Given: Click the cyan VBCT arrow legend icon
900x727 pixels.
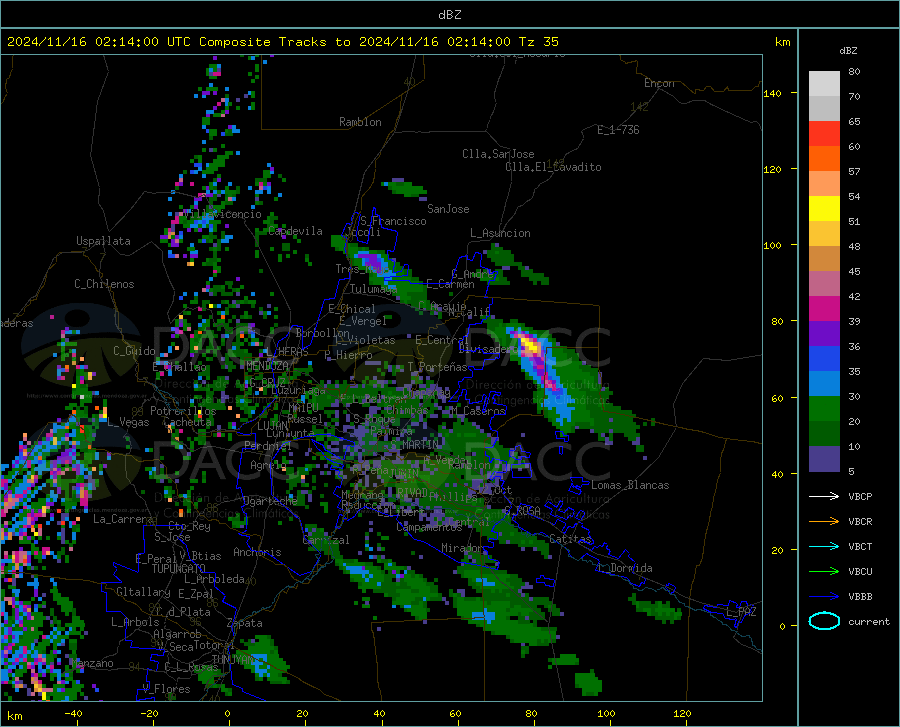Looking at the screenshot, I should (x=824, y=546).
